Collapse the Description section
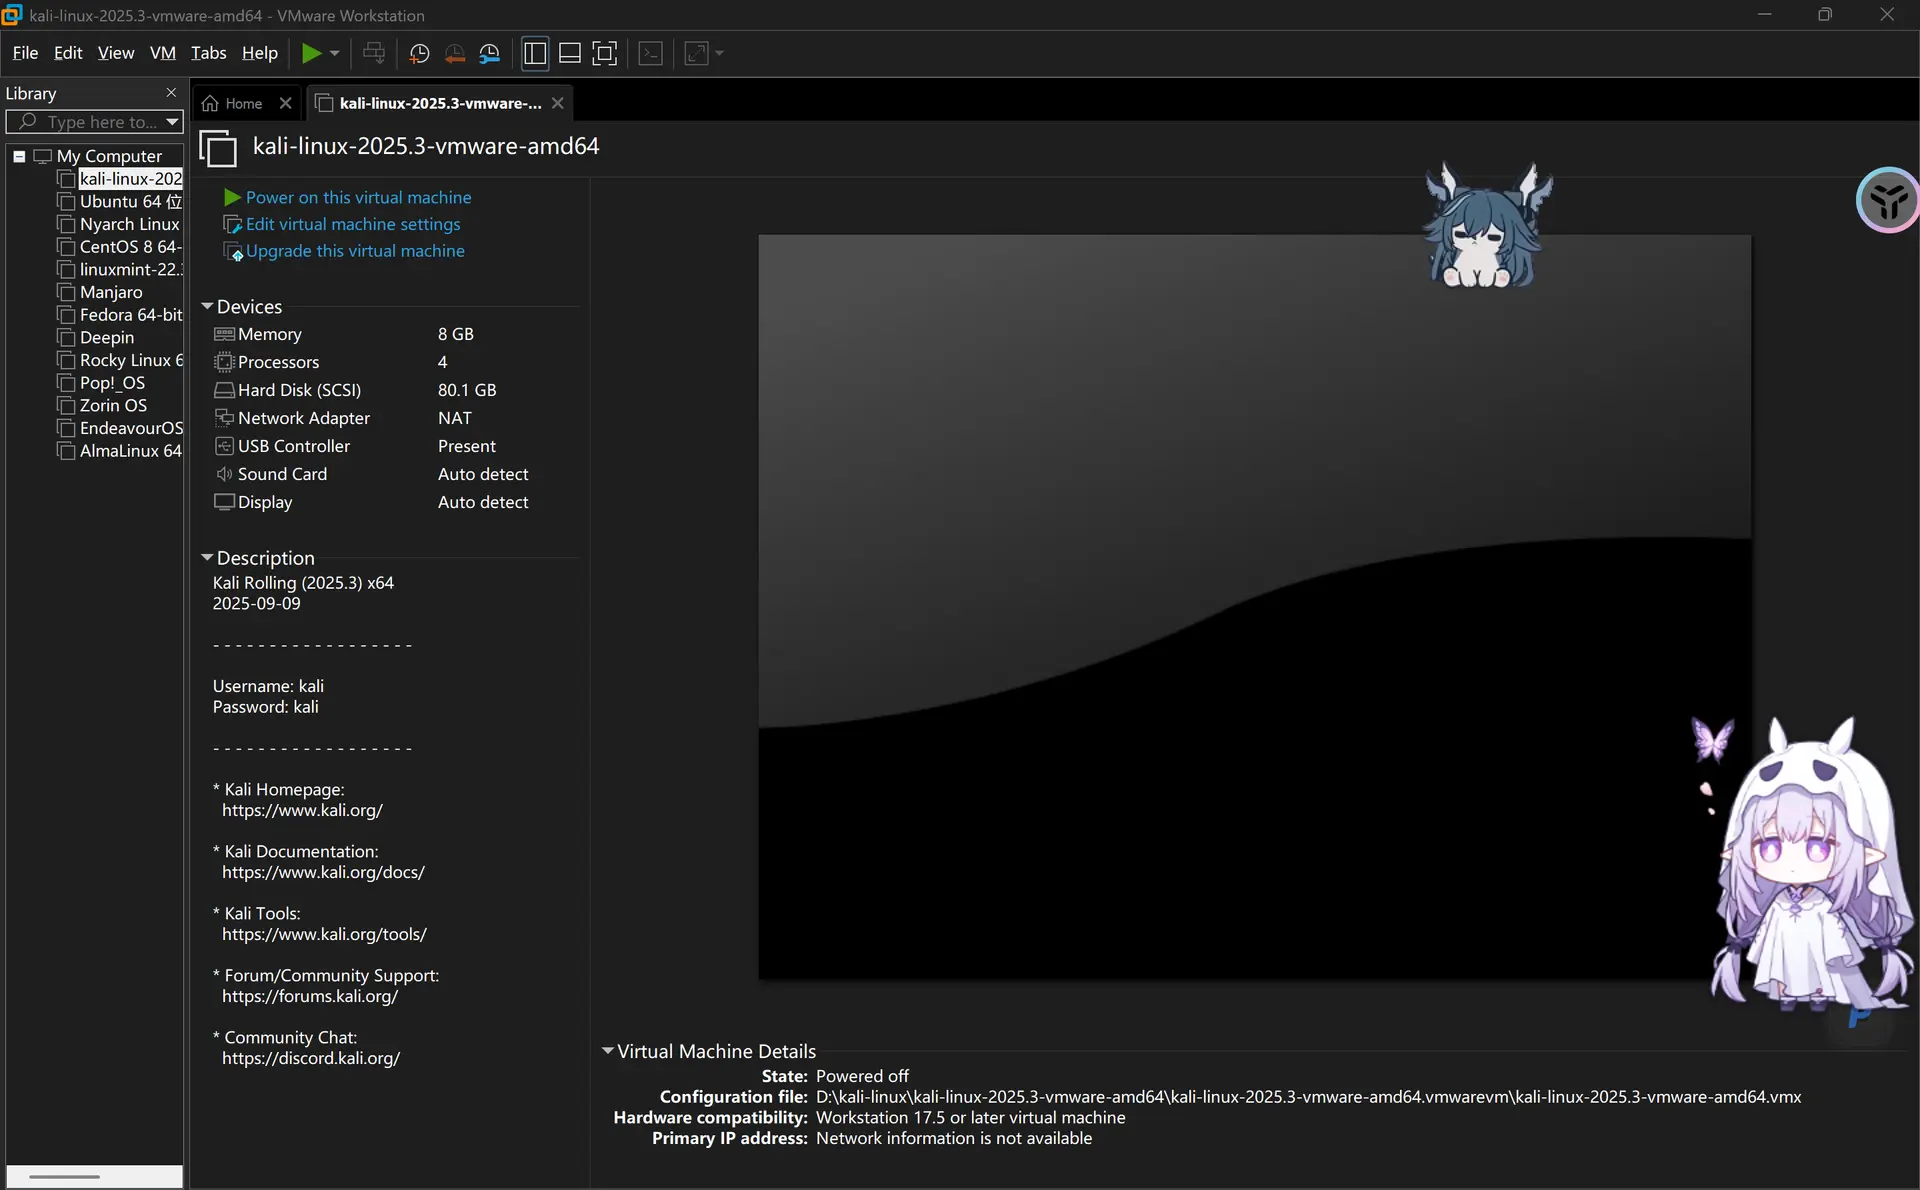Viewport: 1920px width, 1190px height. pyautogui.click(x=207, y=557)
